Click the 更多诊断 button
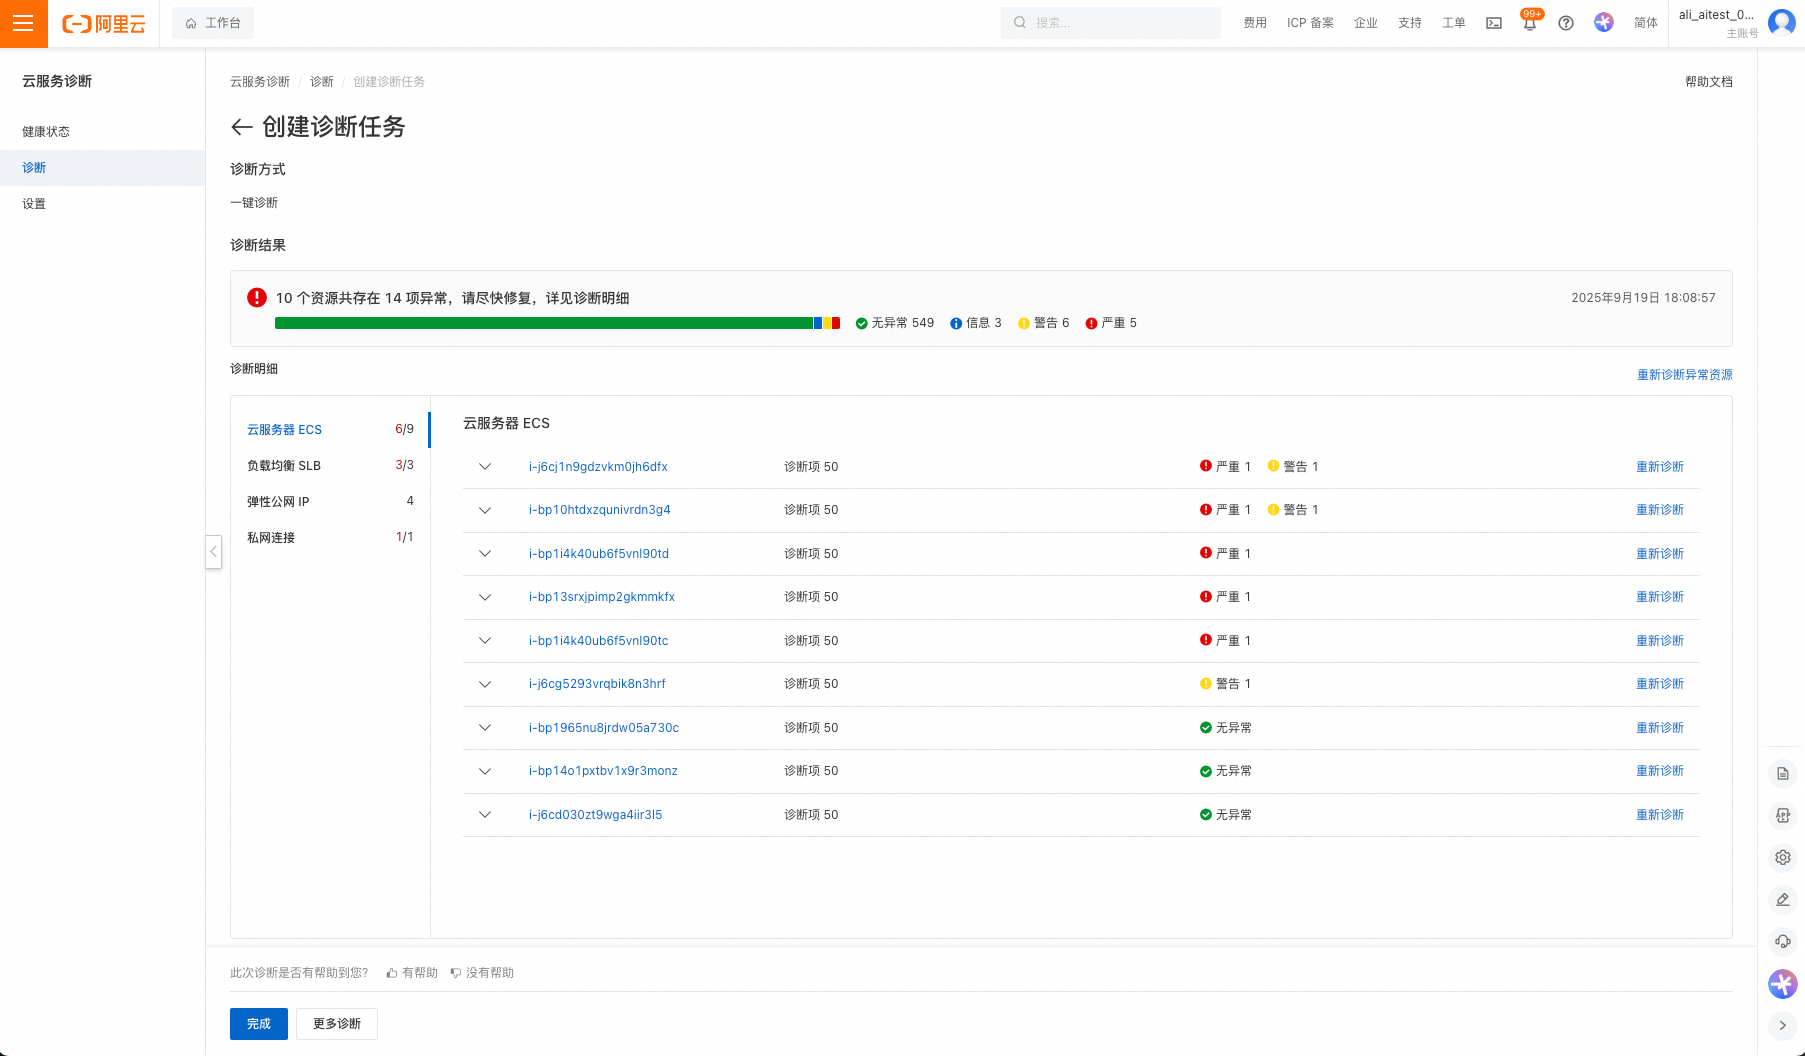Screen dimensions: 1805x1056 pyautogui.click(x=337, y=1024)
